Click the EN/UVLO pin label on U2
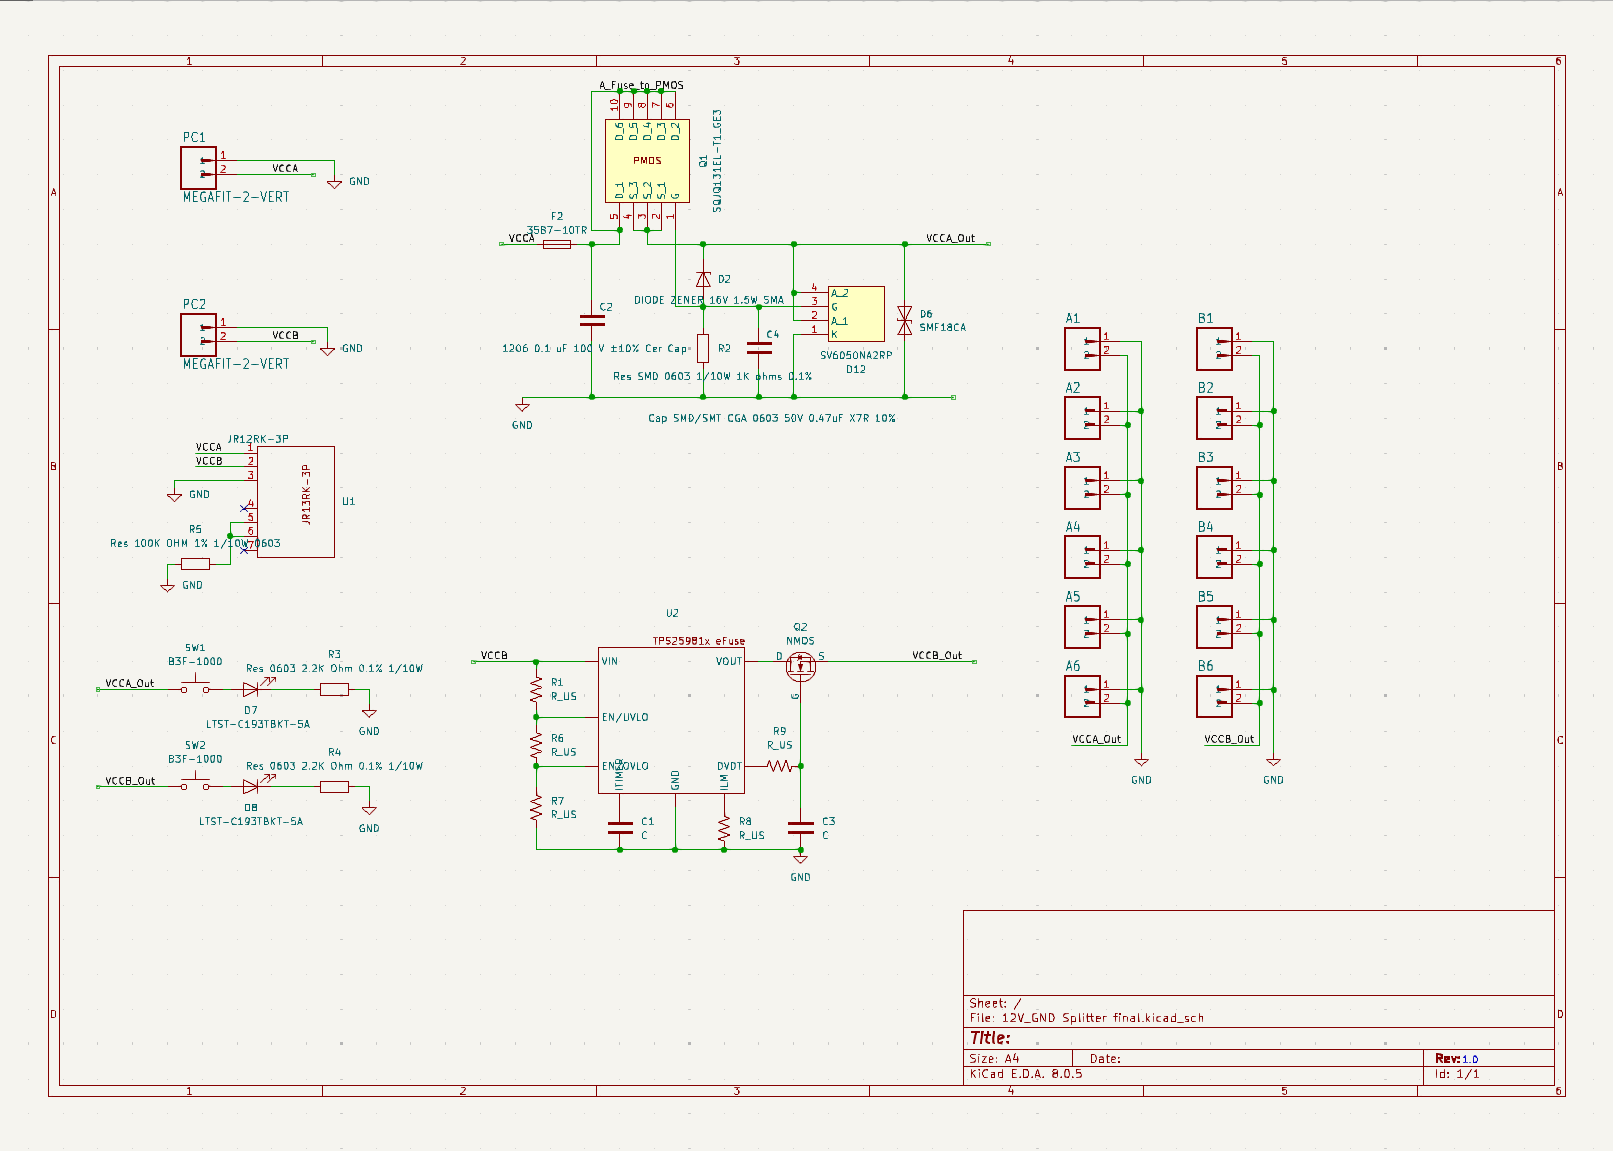The height and width of the screenshot is (1151, 1613). pyautogui.click(x=625, y=717)
